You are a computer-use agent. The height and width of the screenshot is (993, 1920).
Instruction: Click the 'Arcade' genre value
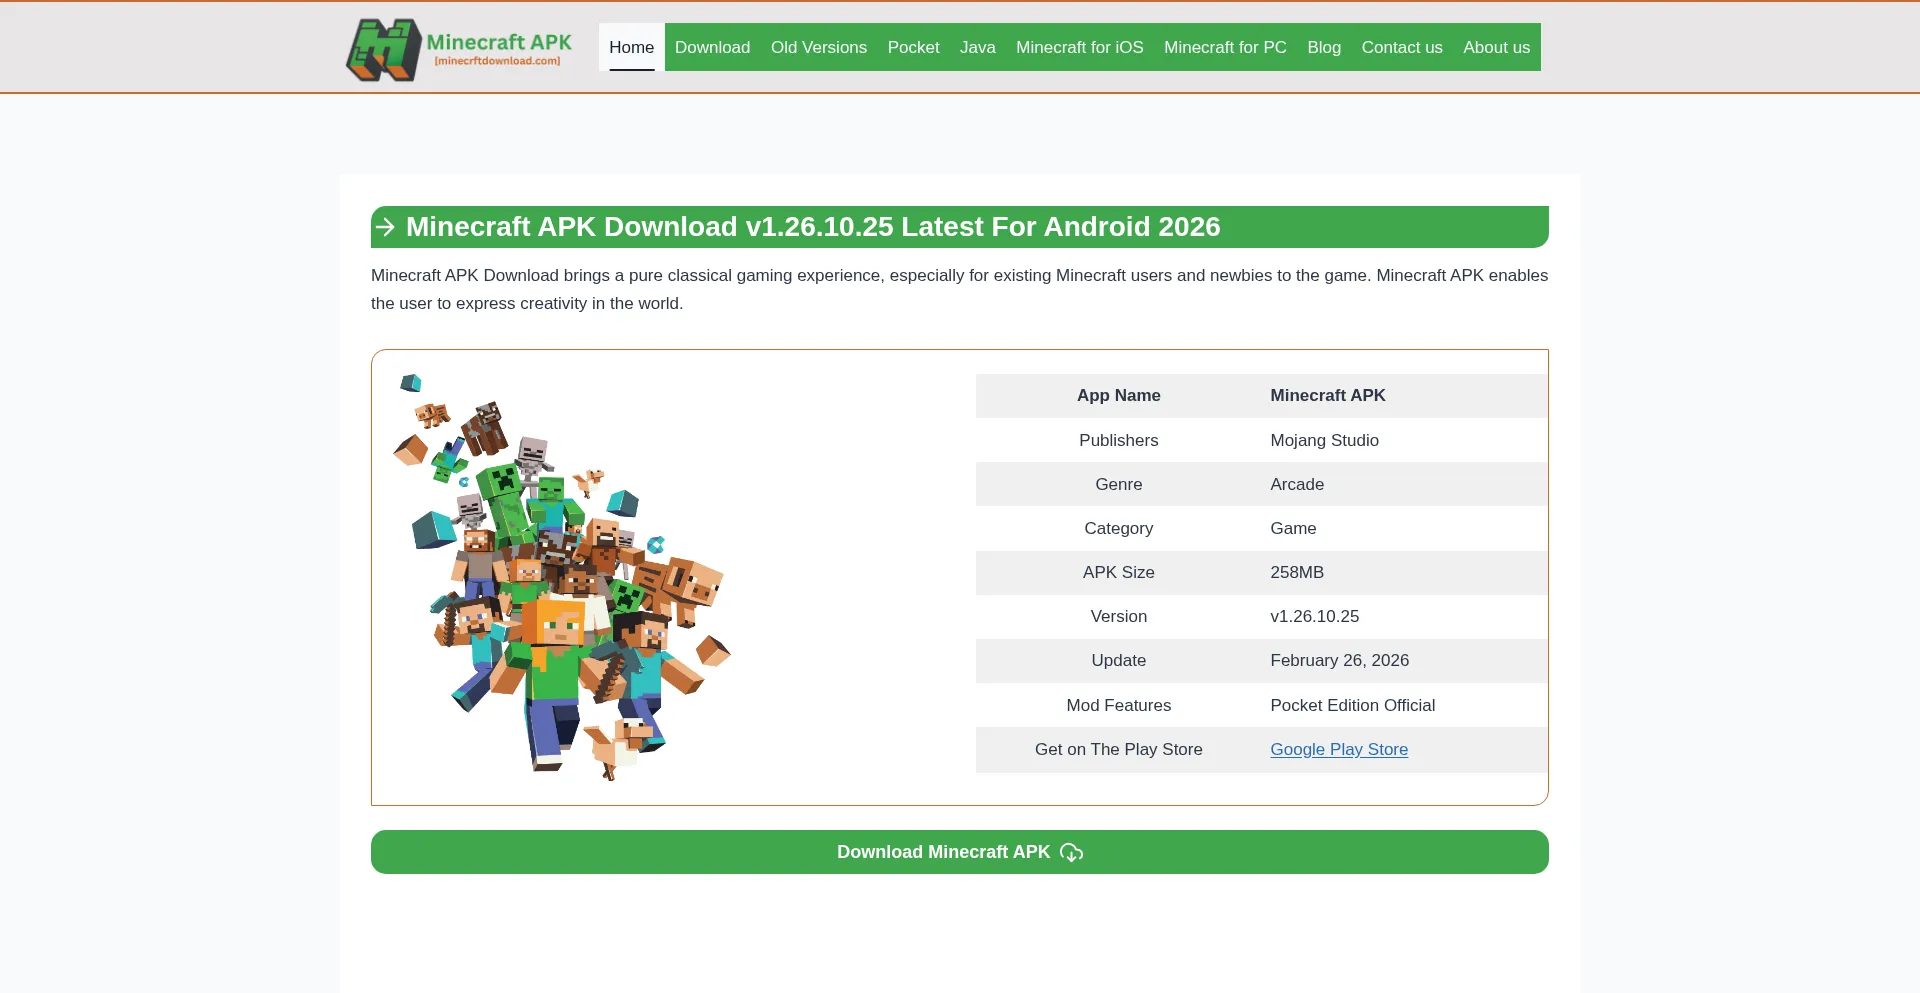pyautogui.click(x=1297, y=484)
